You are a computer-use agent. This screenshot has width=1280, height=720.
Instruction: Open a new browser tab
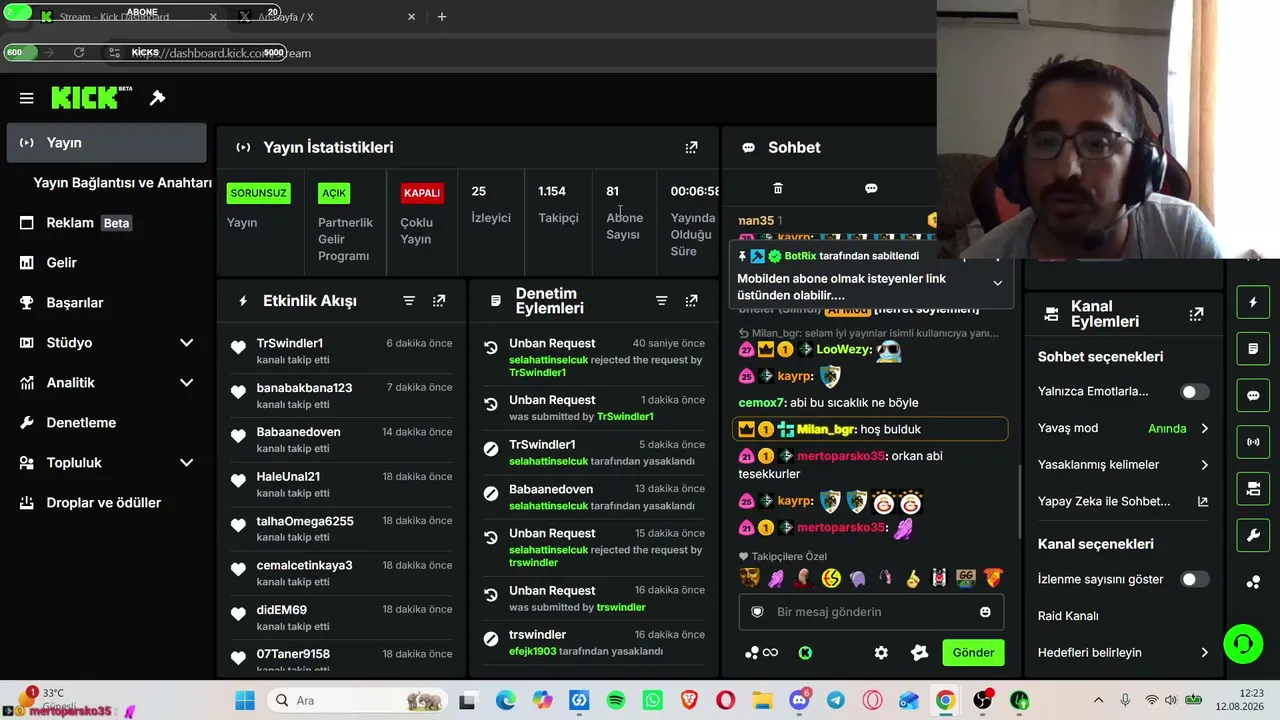point(442,17)
